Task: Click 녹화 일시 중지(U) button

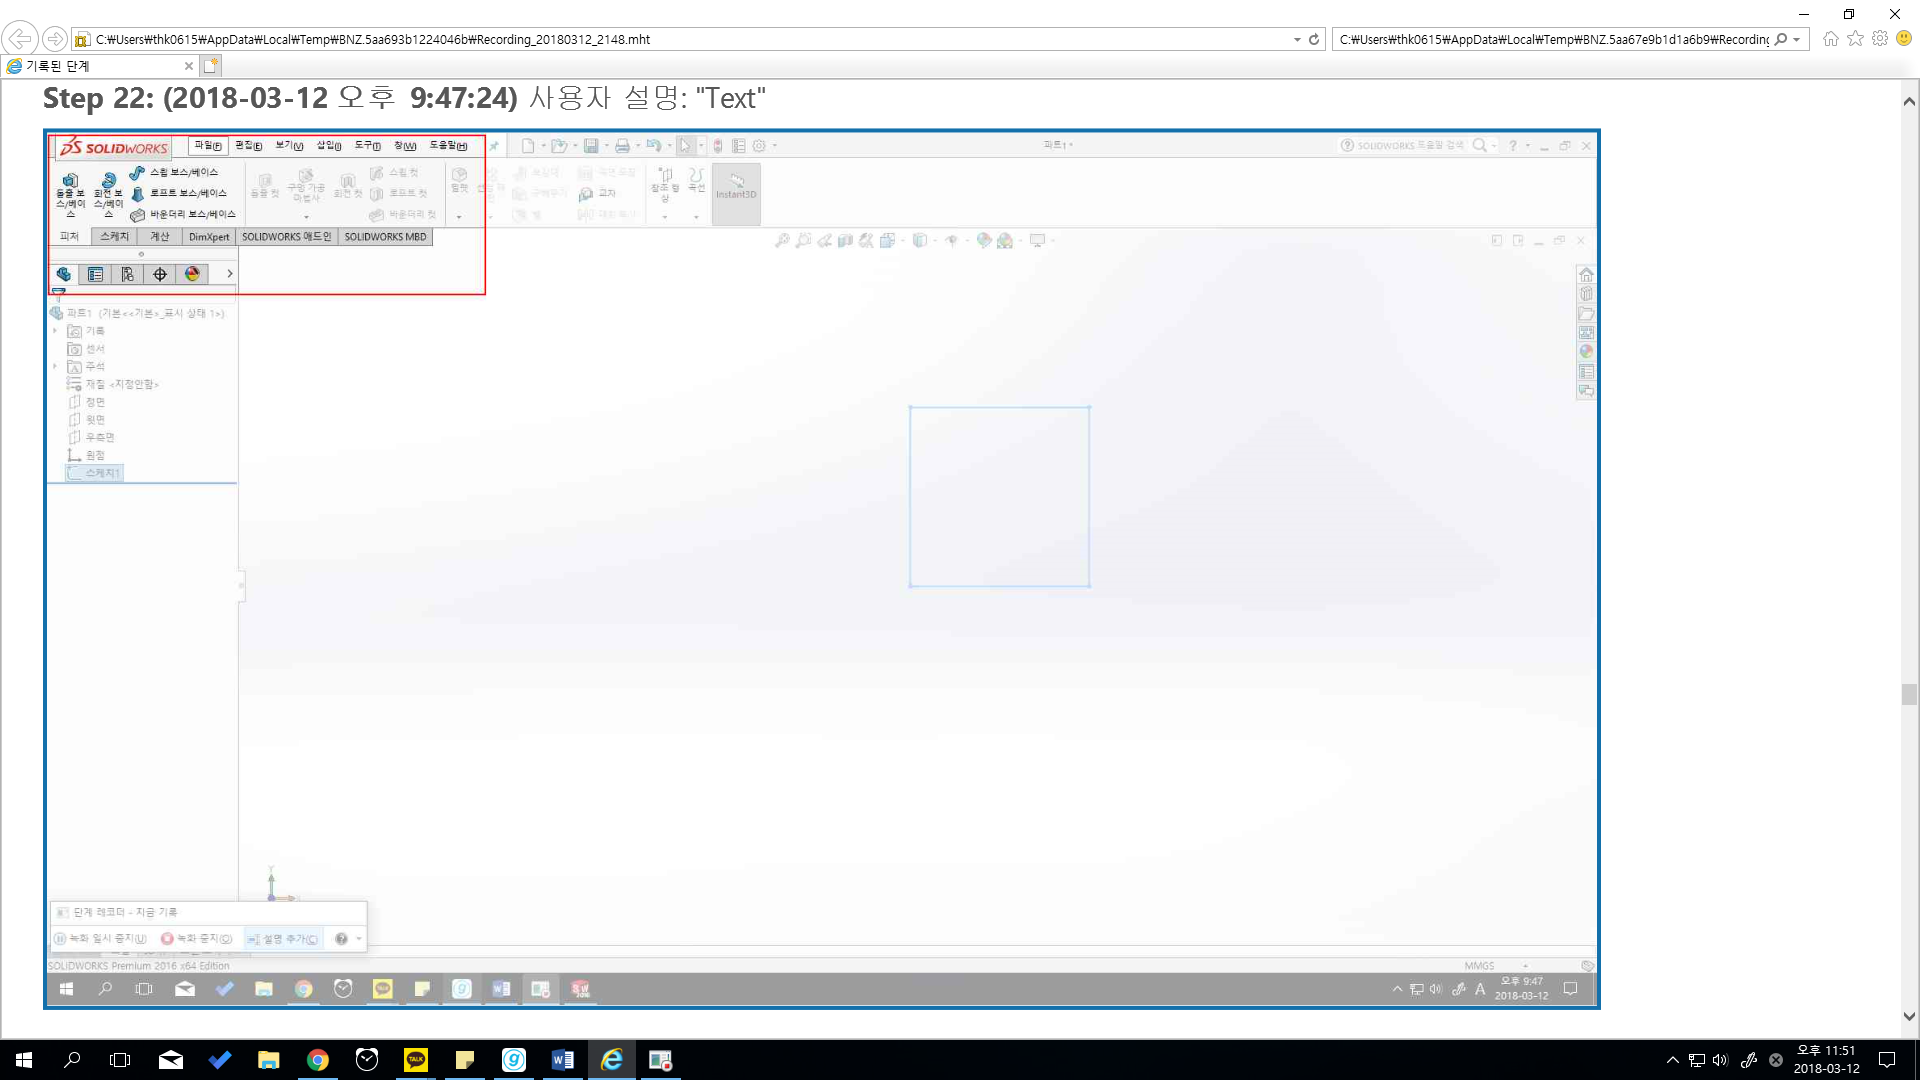Action: (101, 939)
